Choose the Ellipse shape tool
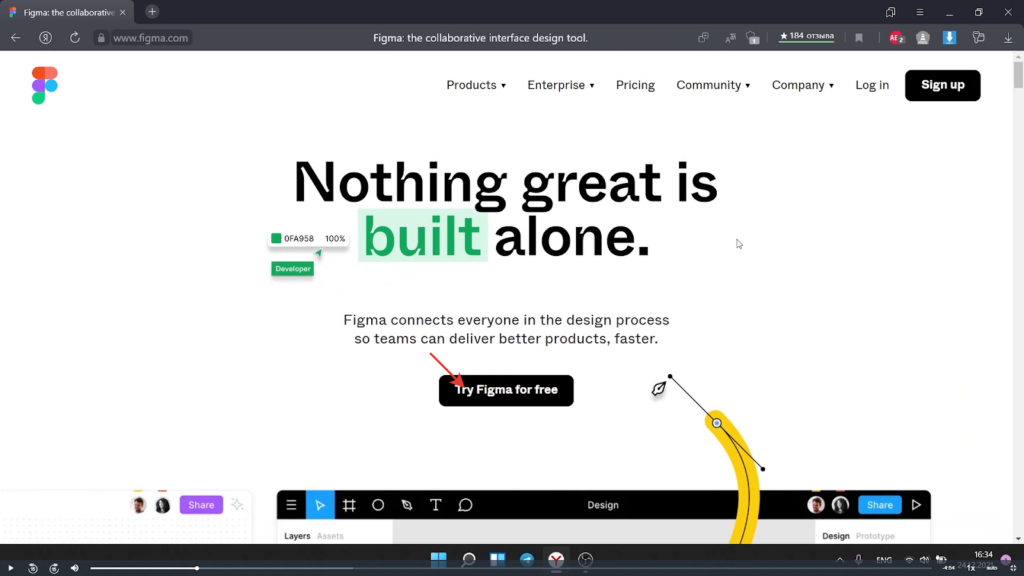1024x576 pixels. click(x=378, y=505)
